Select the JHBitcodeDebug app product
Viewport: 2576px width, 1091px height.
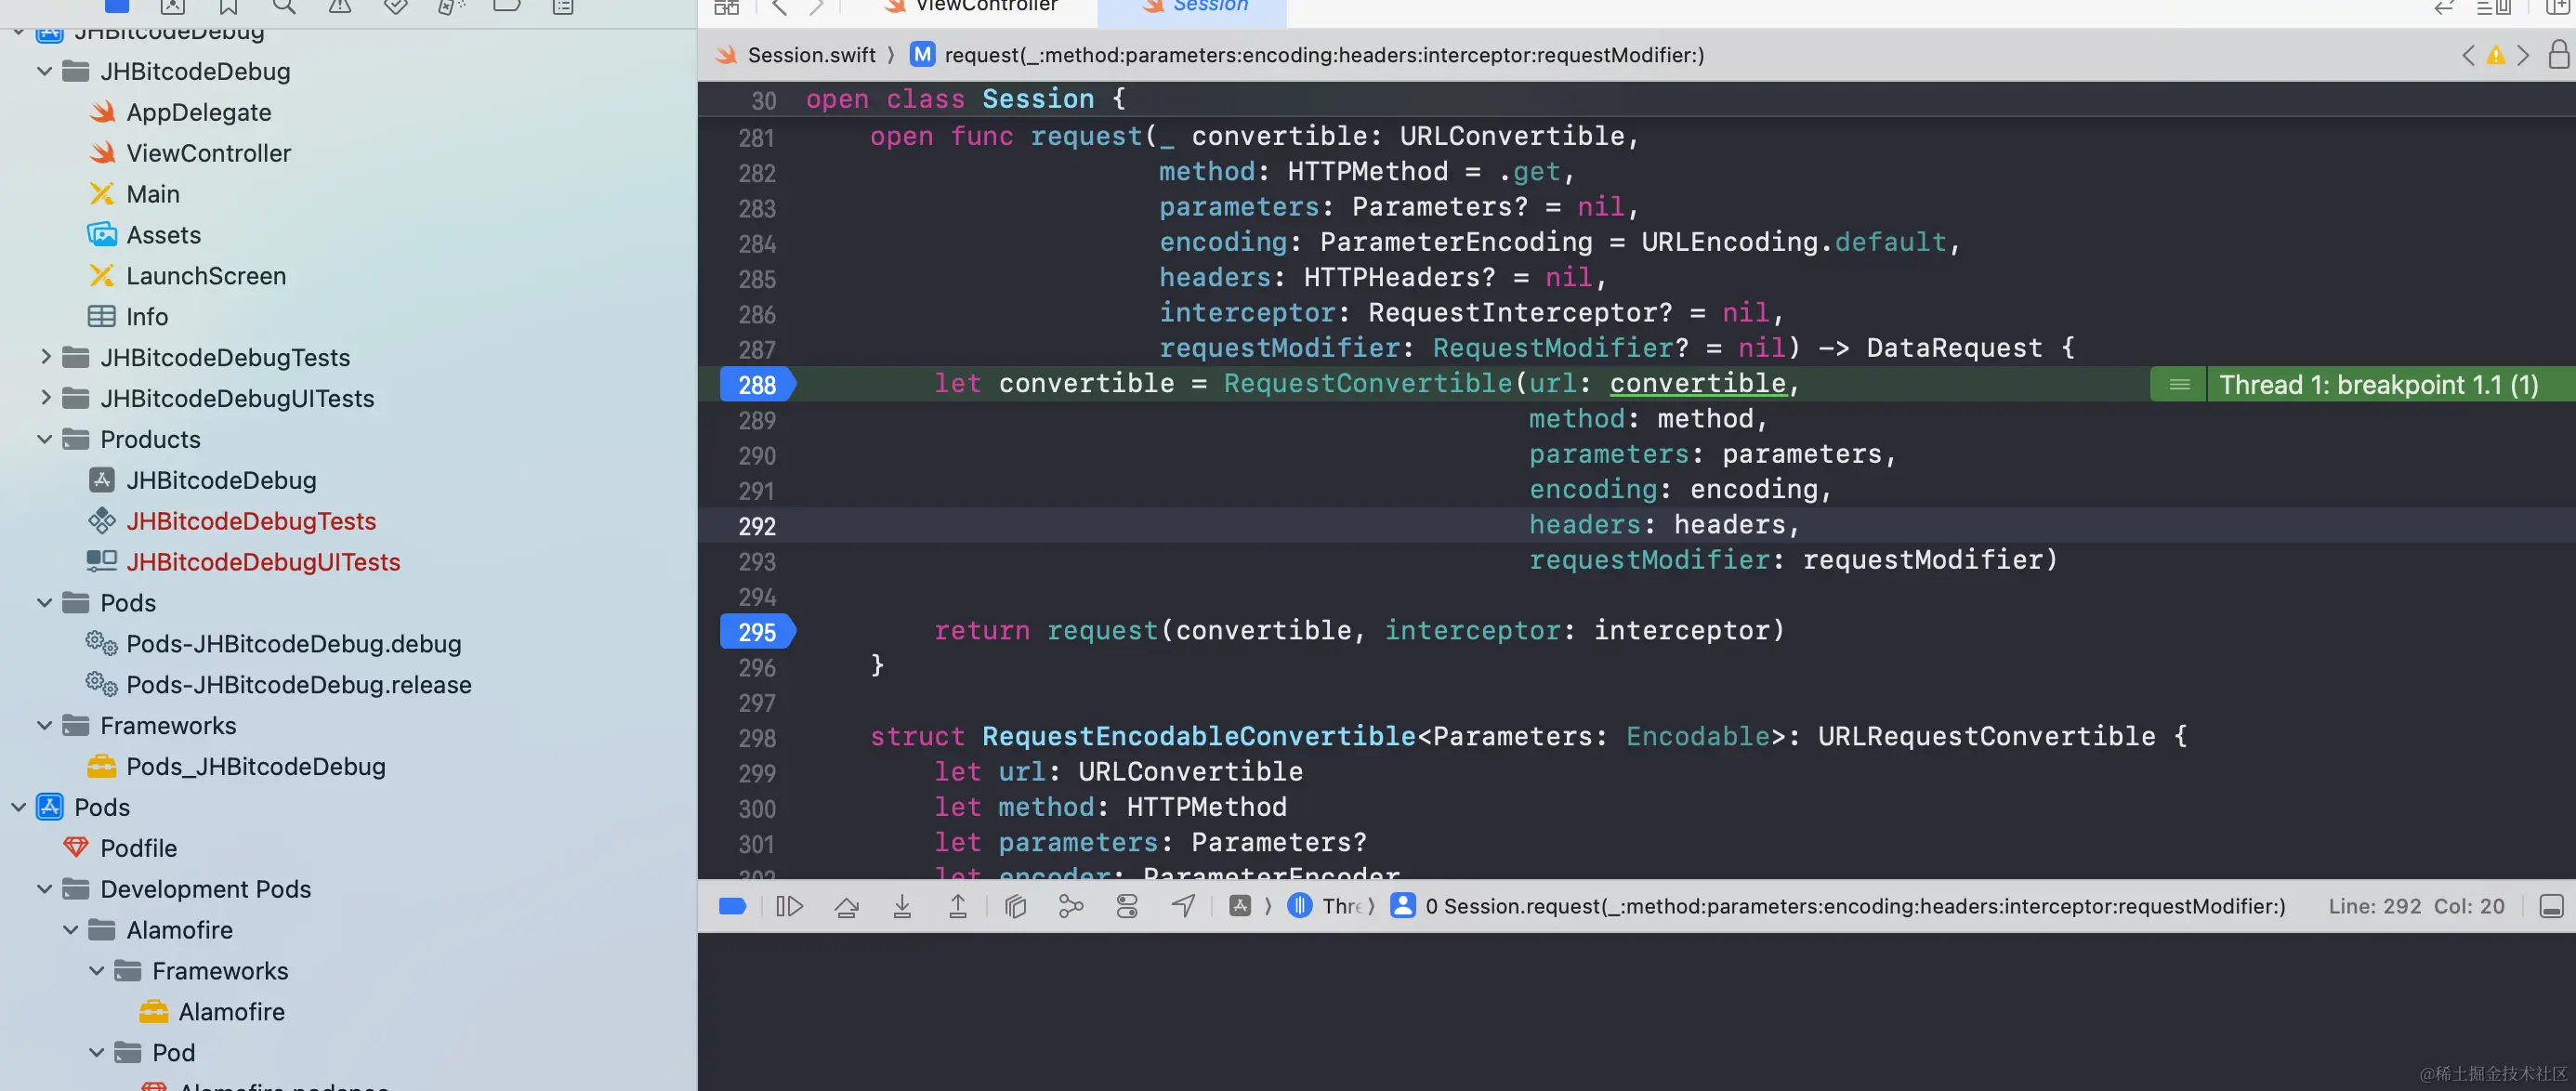click(x=220, y=480)
